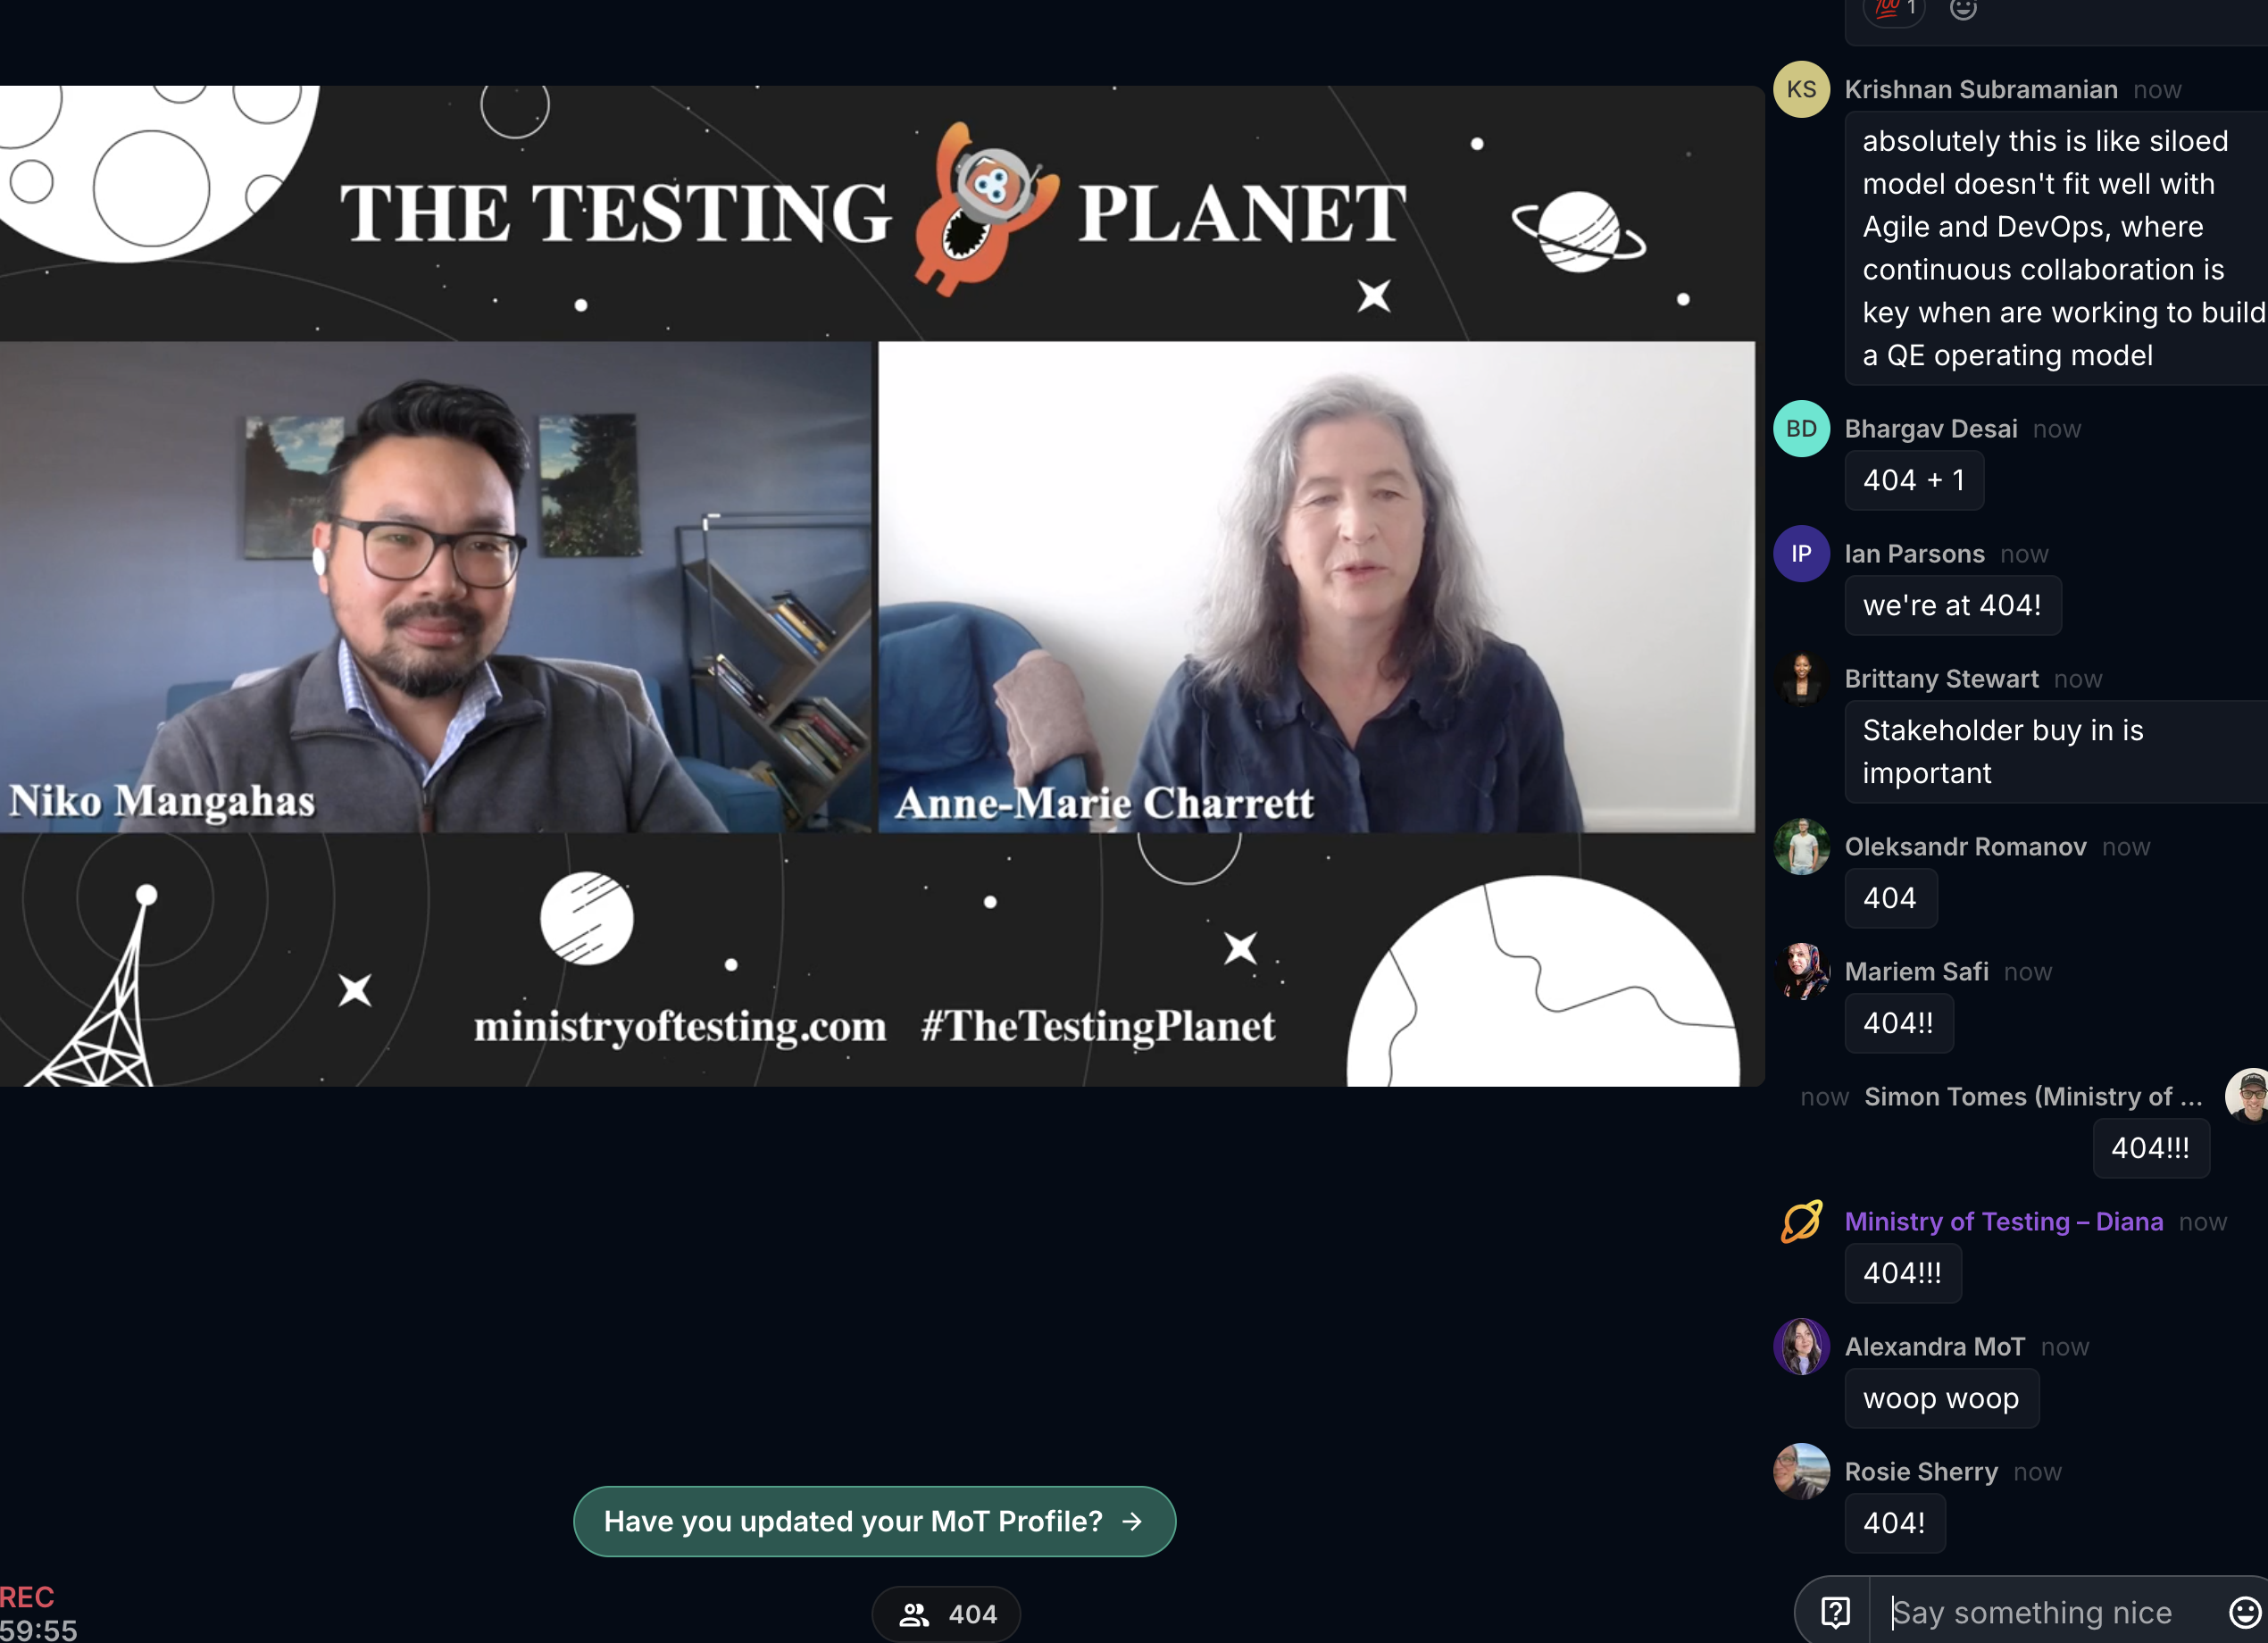The height and width of the screenshot is (1643, 2268).
Task: Open the 404 attendees count
Action: tap(946, 1614)
